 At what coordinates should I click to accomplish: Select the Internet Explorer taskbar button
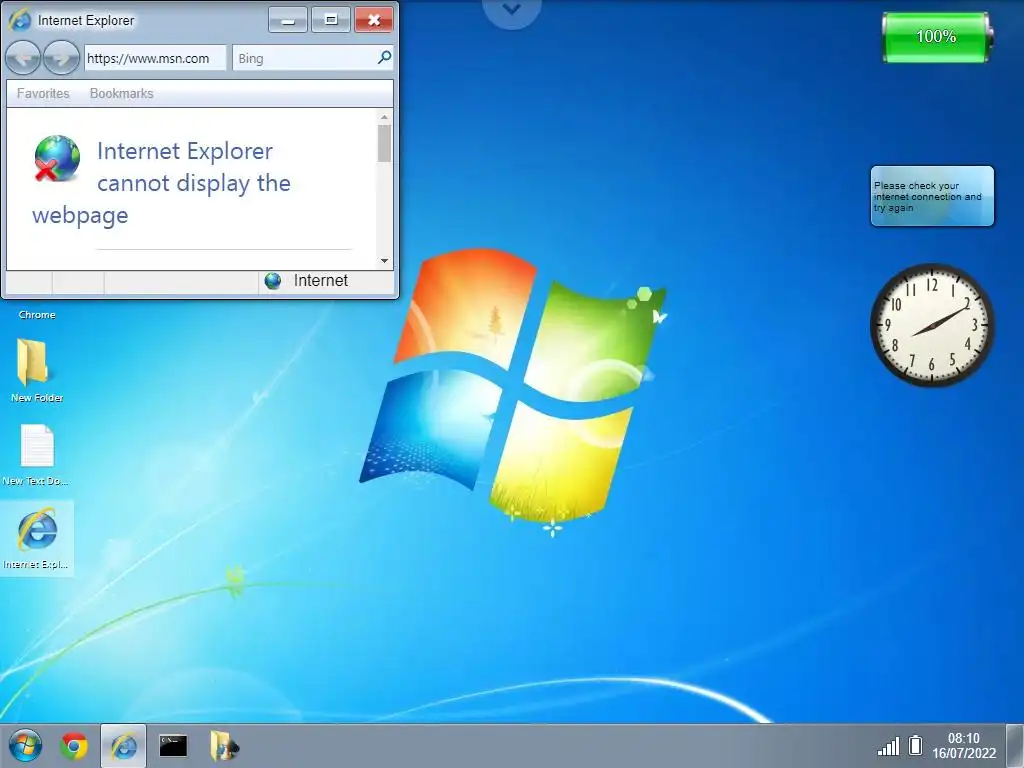(123, 746)
